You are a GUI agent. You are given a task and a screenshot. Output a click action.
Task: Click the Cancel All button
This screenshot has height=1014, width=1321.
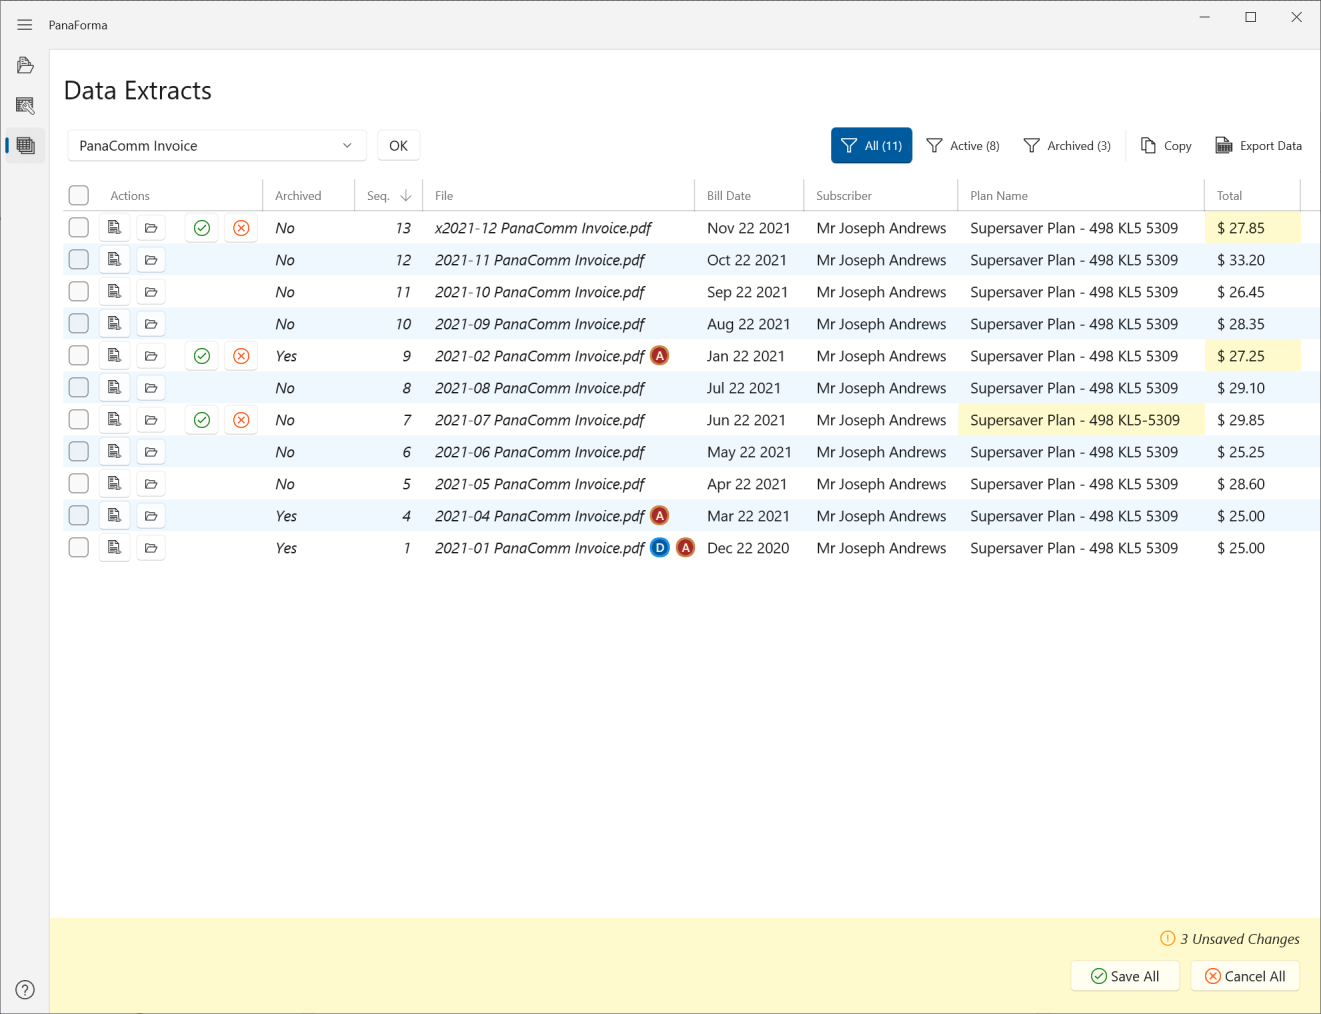(1245, 977)
